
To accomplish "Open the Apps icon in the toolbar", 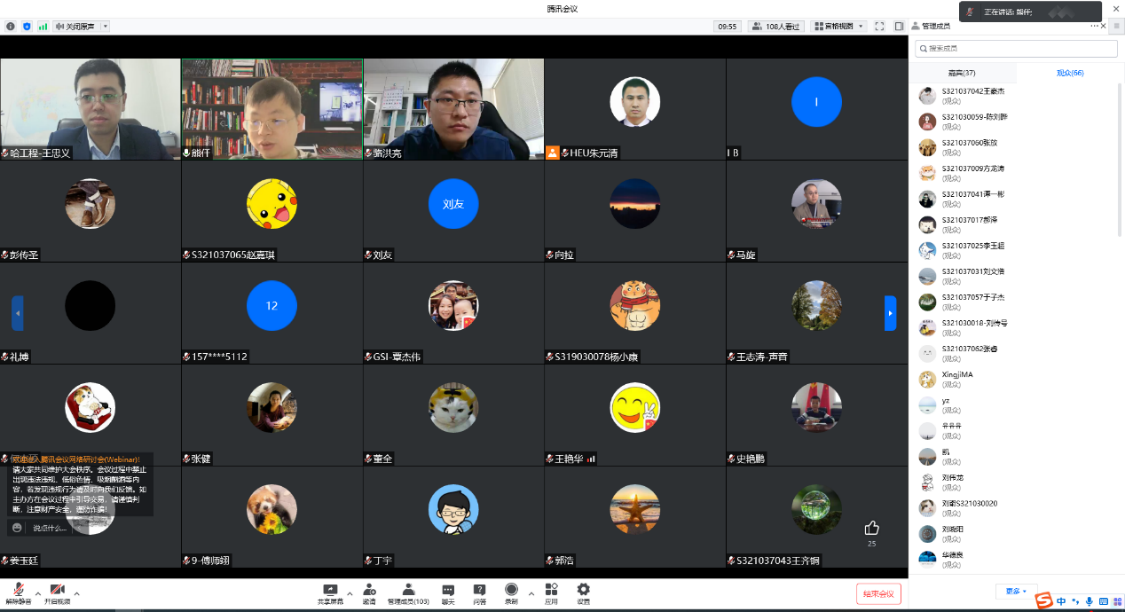I will tap(551, 591).
